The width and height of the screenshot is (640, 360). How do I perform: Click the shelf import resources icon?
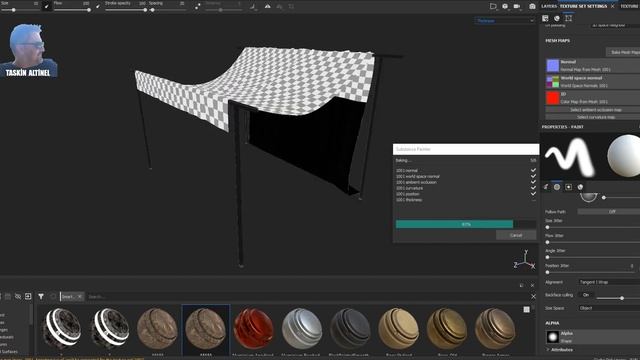click(28, 296)
